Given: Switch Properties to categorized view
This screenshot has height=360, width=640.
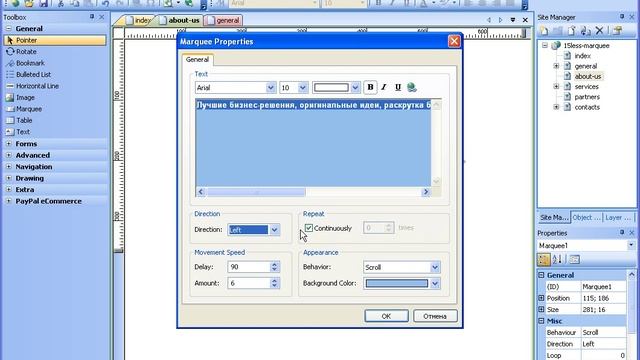Looking at the screenshot, I should click(544, 259).
